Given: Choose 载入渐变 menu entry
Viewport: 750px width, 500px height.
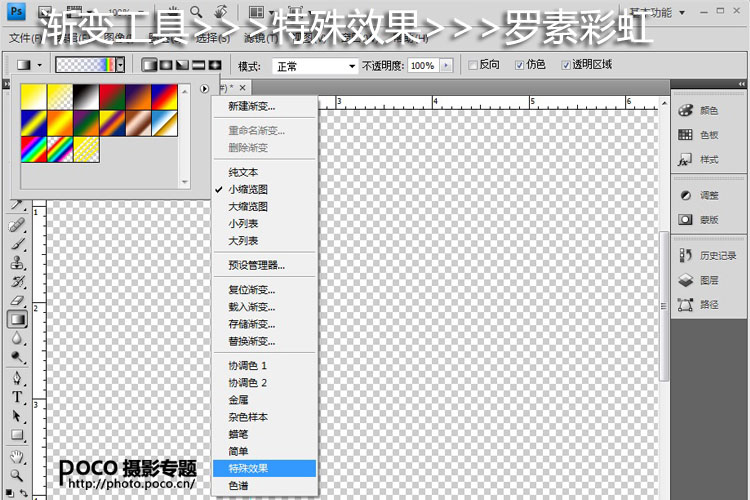Looking at the screenshot, I should (265, 307).
